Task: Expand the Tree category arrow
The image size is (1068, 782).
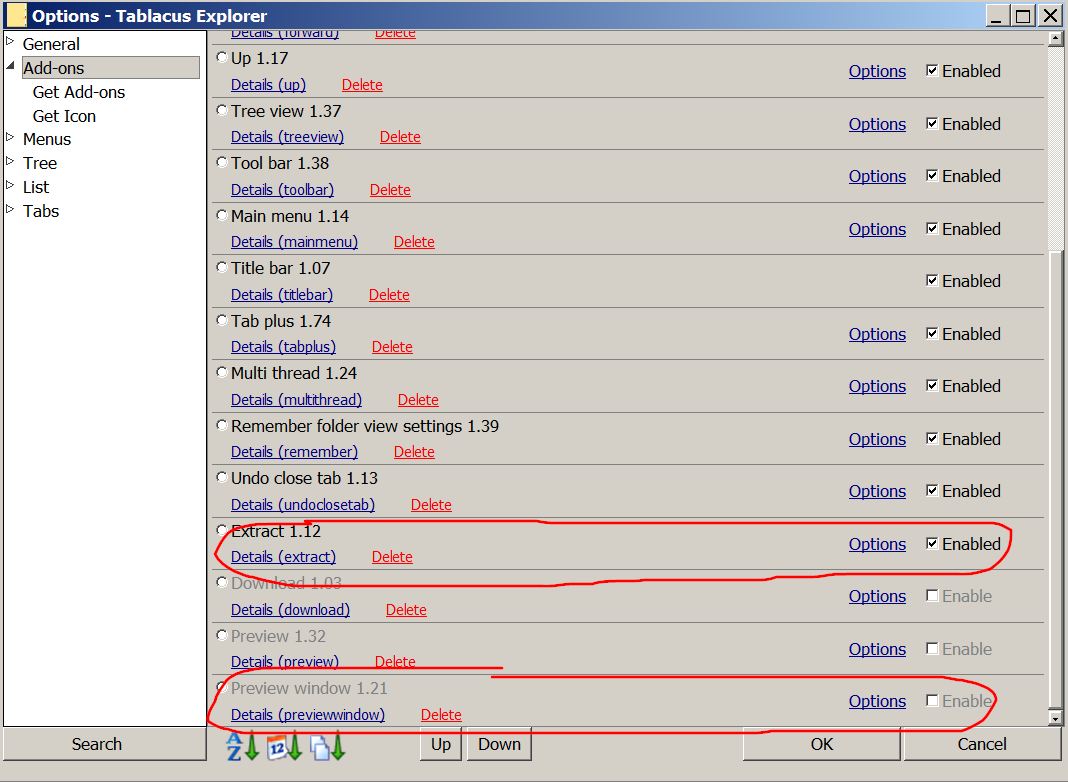Action: point(10,161)
